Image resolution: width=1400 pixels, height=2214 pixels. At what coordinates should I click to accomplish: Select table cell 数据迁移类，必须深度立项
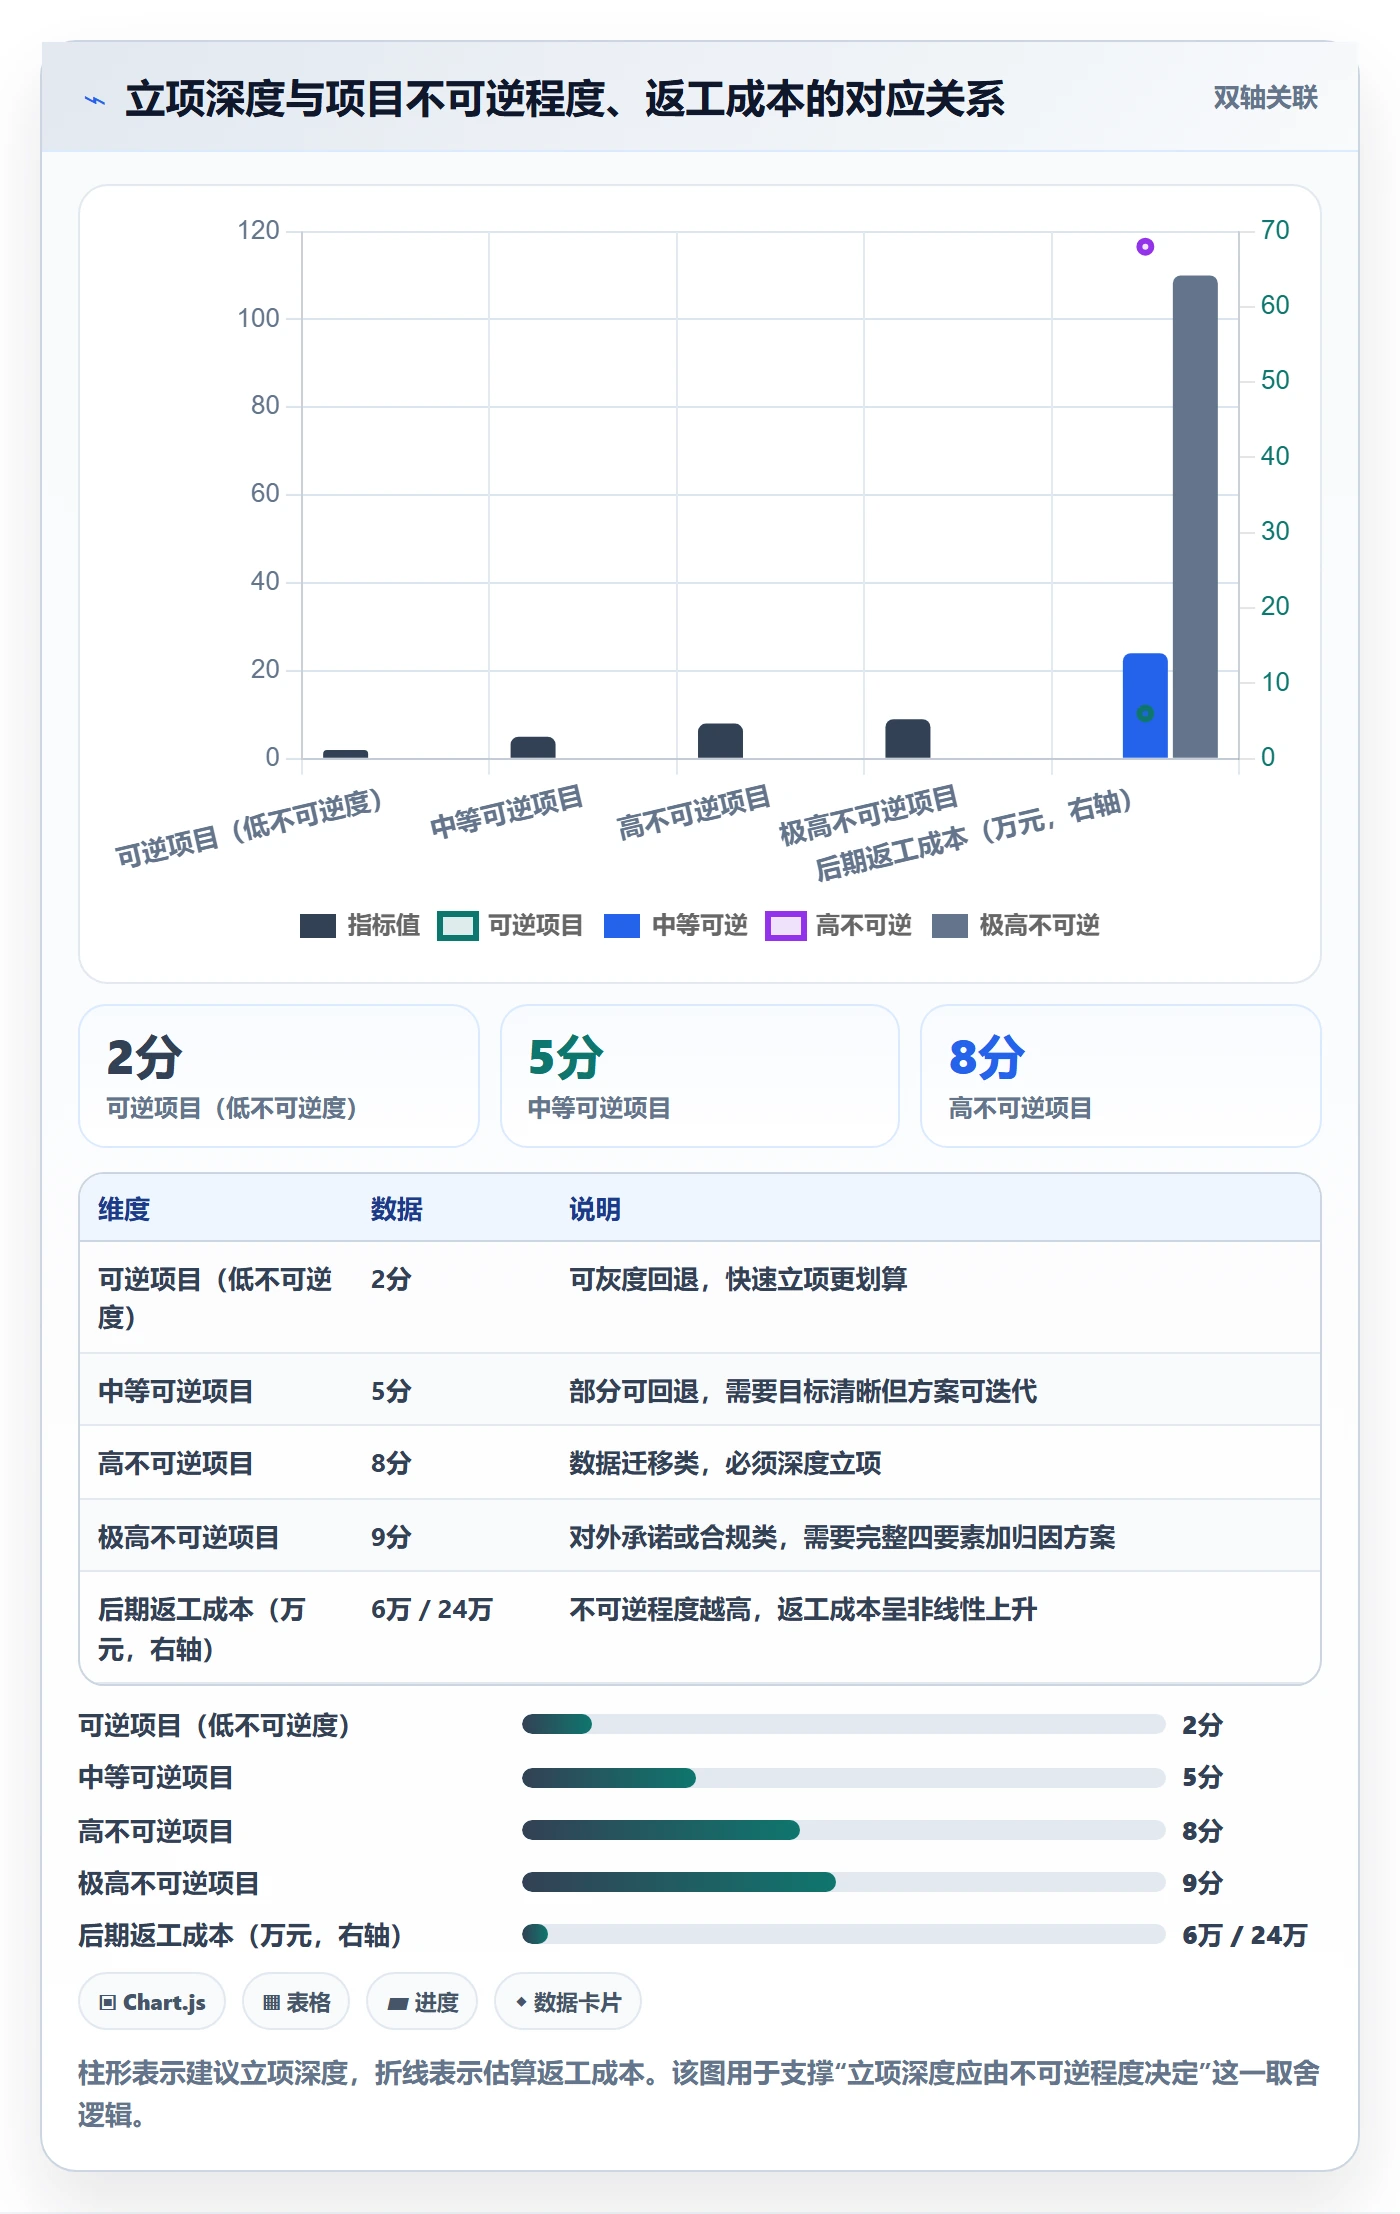(x=725, y=1463)
